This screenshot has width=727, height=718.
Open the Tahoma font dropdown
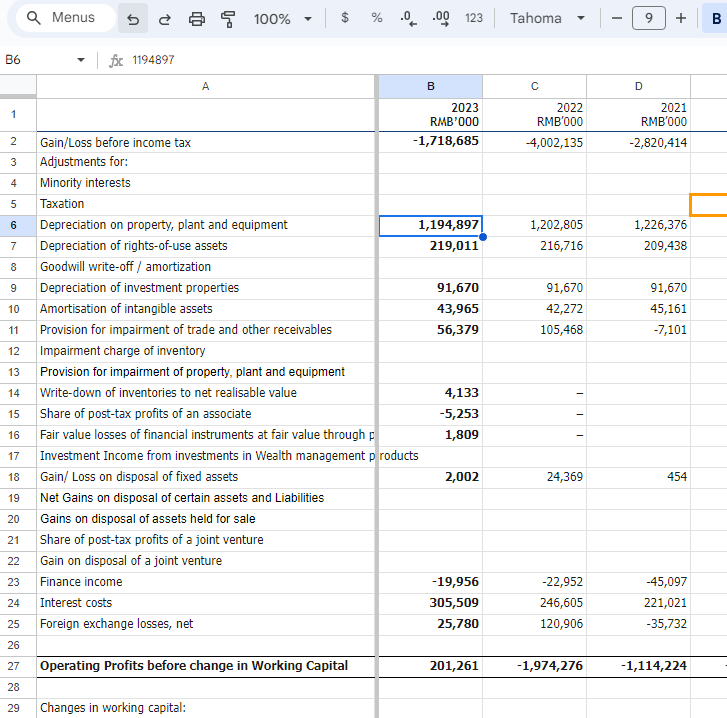547,18
